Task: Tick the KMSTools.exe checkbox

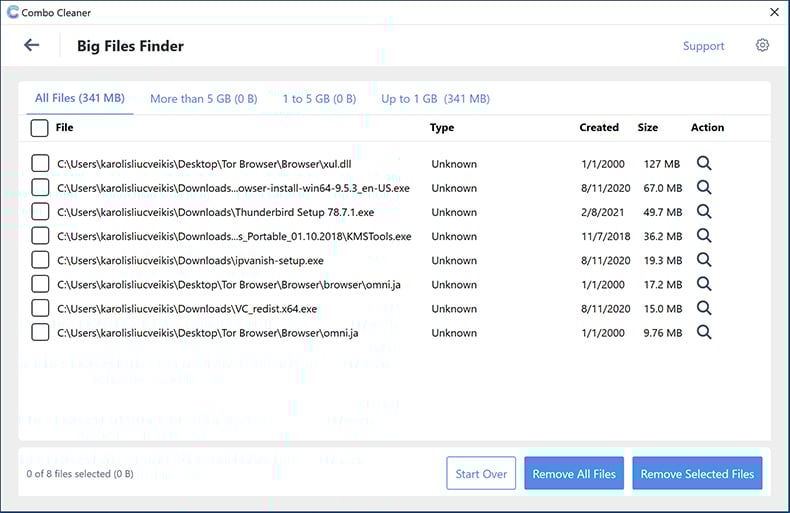Action: 40,236
